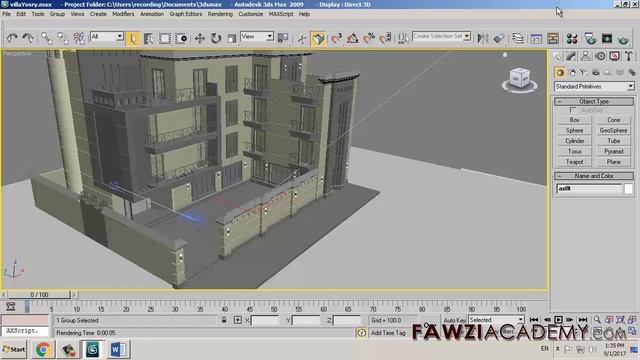
Task: Click the X coordinate input field
Action: [x=265, y=320]
